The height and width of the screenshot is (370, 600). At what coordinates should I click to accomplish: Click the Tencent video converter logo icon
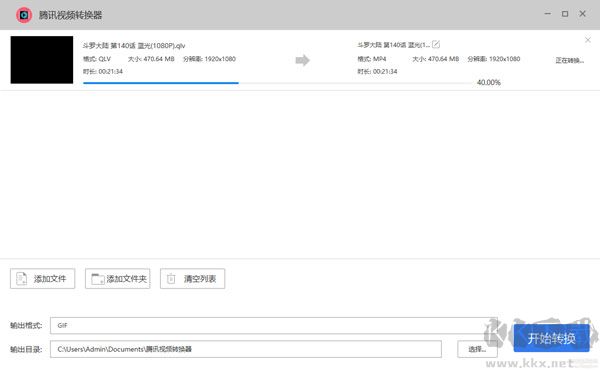24,15
